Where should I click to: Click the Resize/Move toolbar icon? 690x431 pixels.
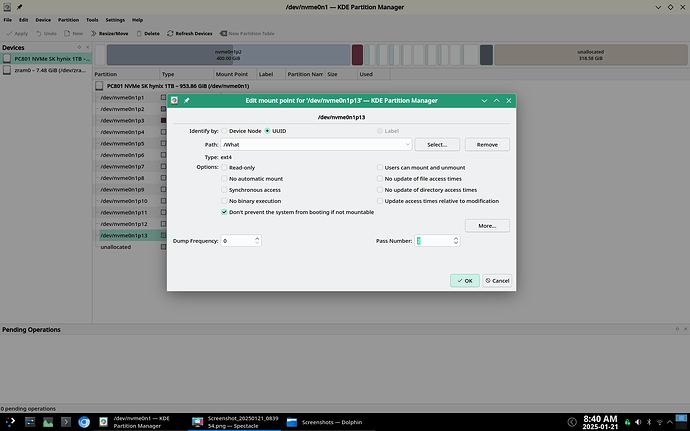pyautogui.click(x=93, y=33)
